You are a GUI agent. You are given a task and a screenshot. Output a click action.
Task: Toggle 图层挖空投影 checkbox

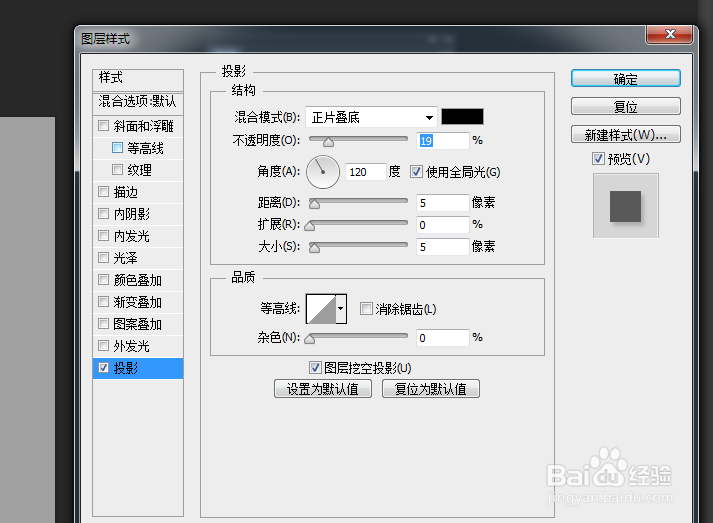(315, 367)
